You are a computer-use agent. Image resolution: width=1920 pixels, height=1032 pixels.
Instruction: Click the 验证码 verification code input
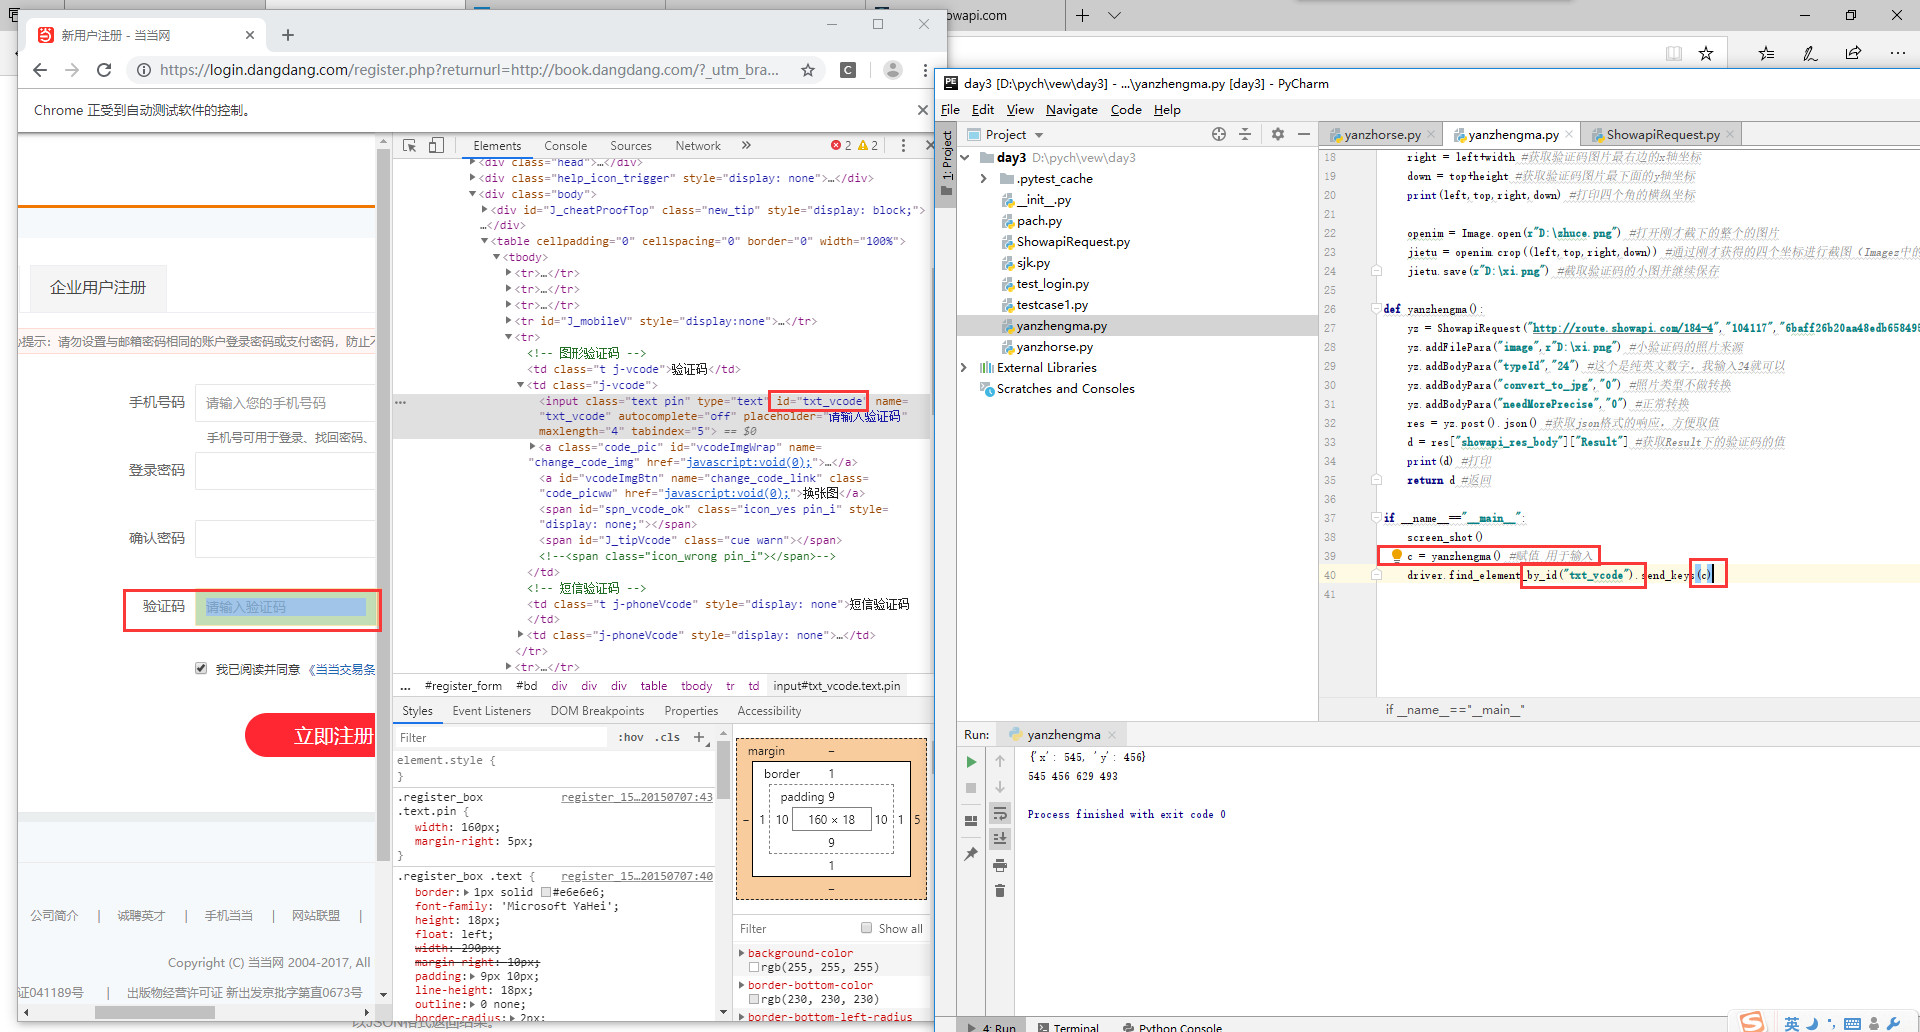coord(285,607)
